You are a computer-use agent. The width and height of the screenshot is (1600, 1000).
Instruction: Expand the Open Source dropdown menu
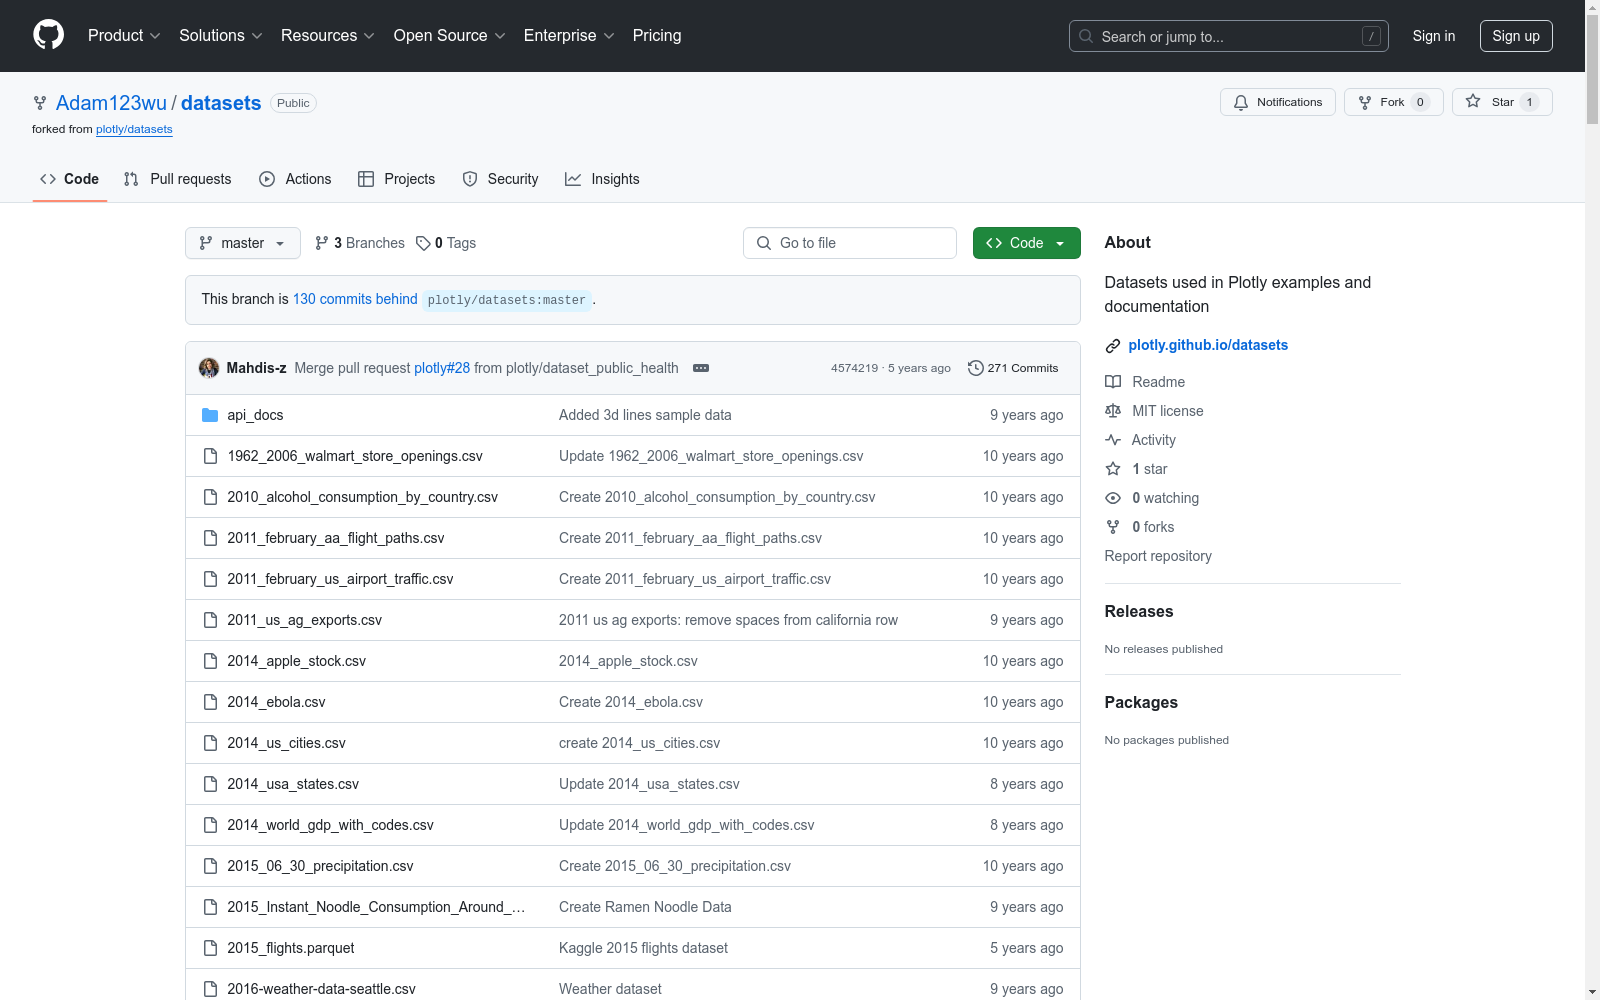tap(450, 35)
